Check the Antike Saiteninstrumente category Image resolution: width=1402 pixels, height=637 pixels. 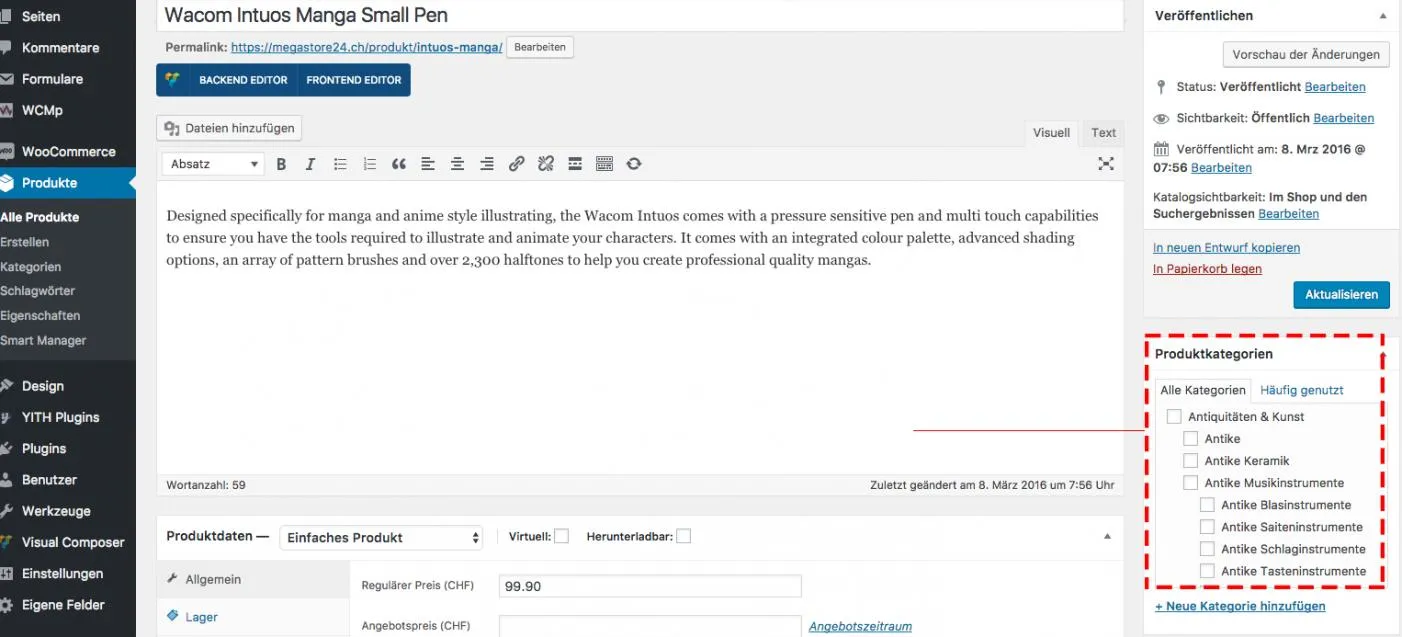1207,527
